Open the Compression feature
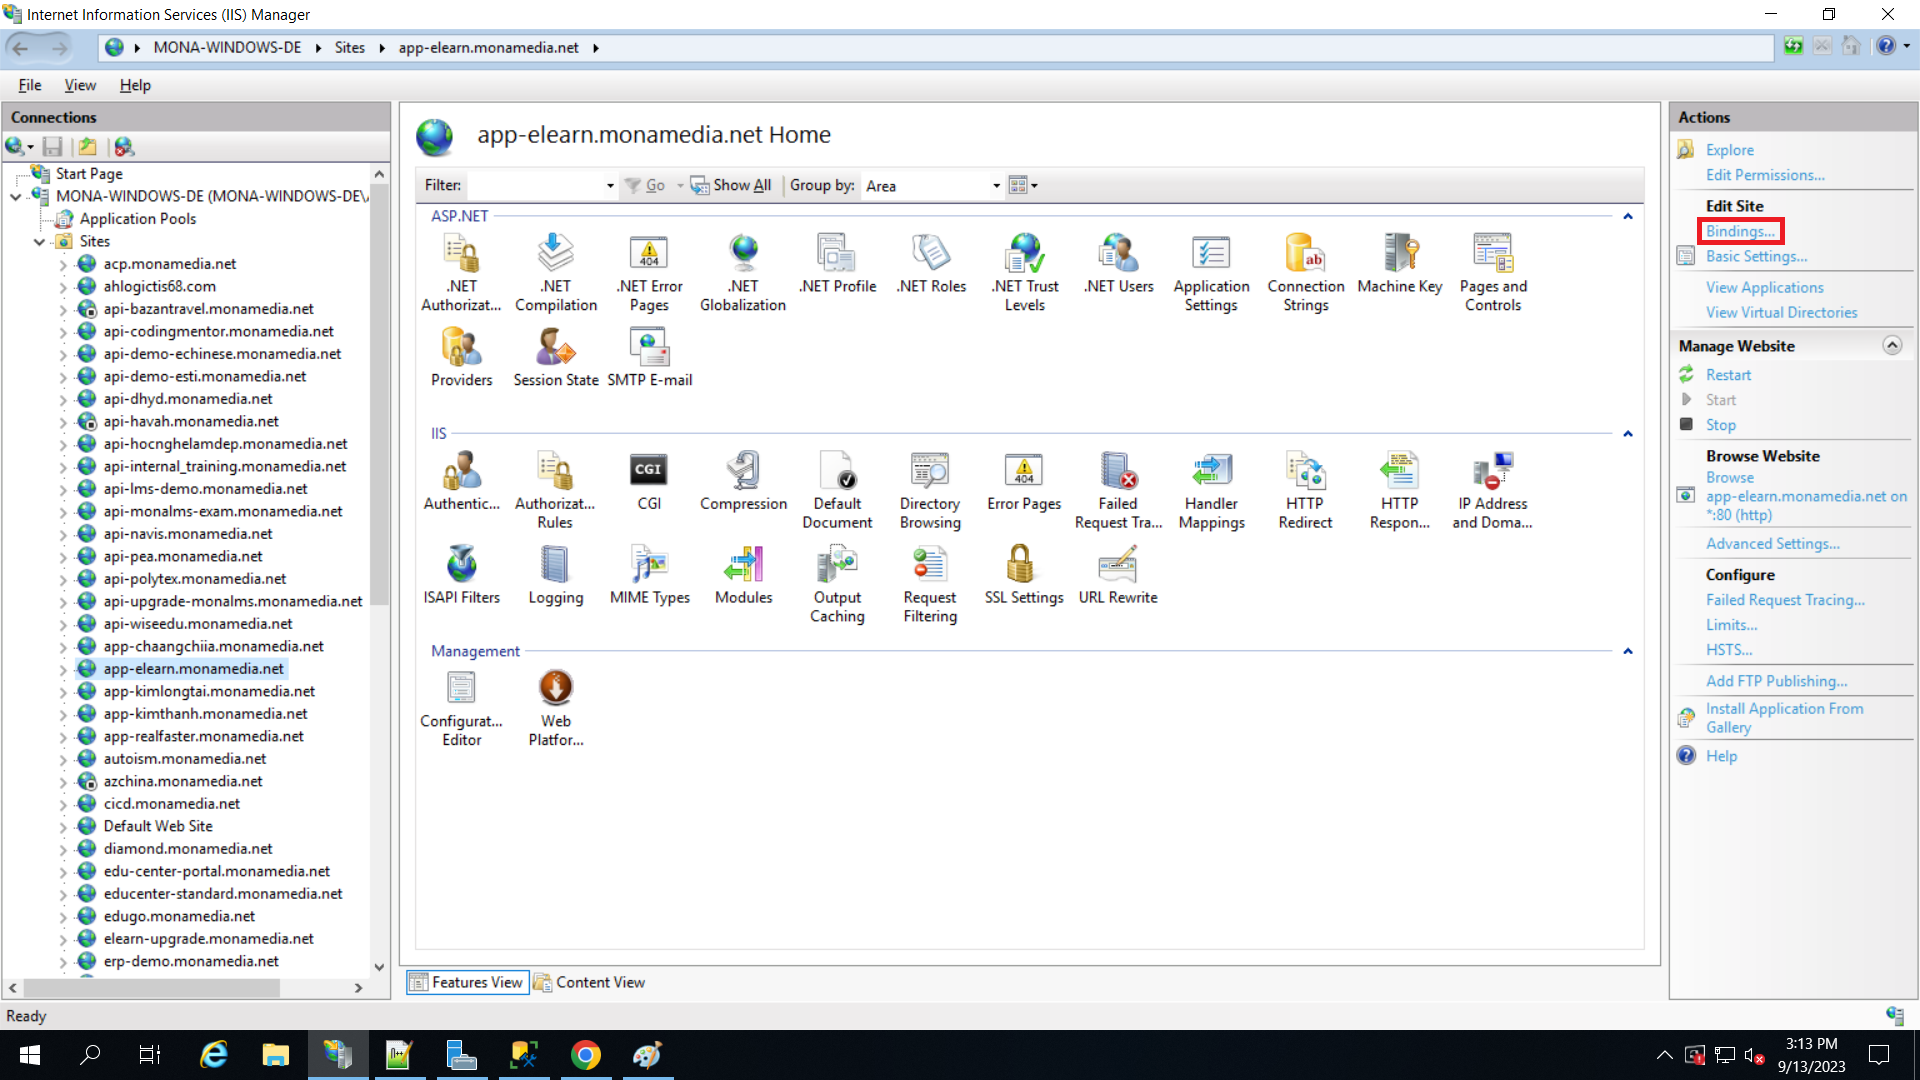 (743, 481)
